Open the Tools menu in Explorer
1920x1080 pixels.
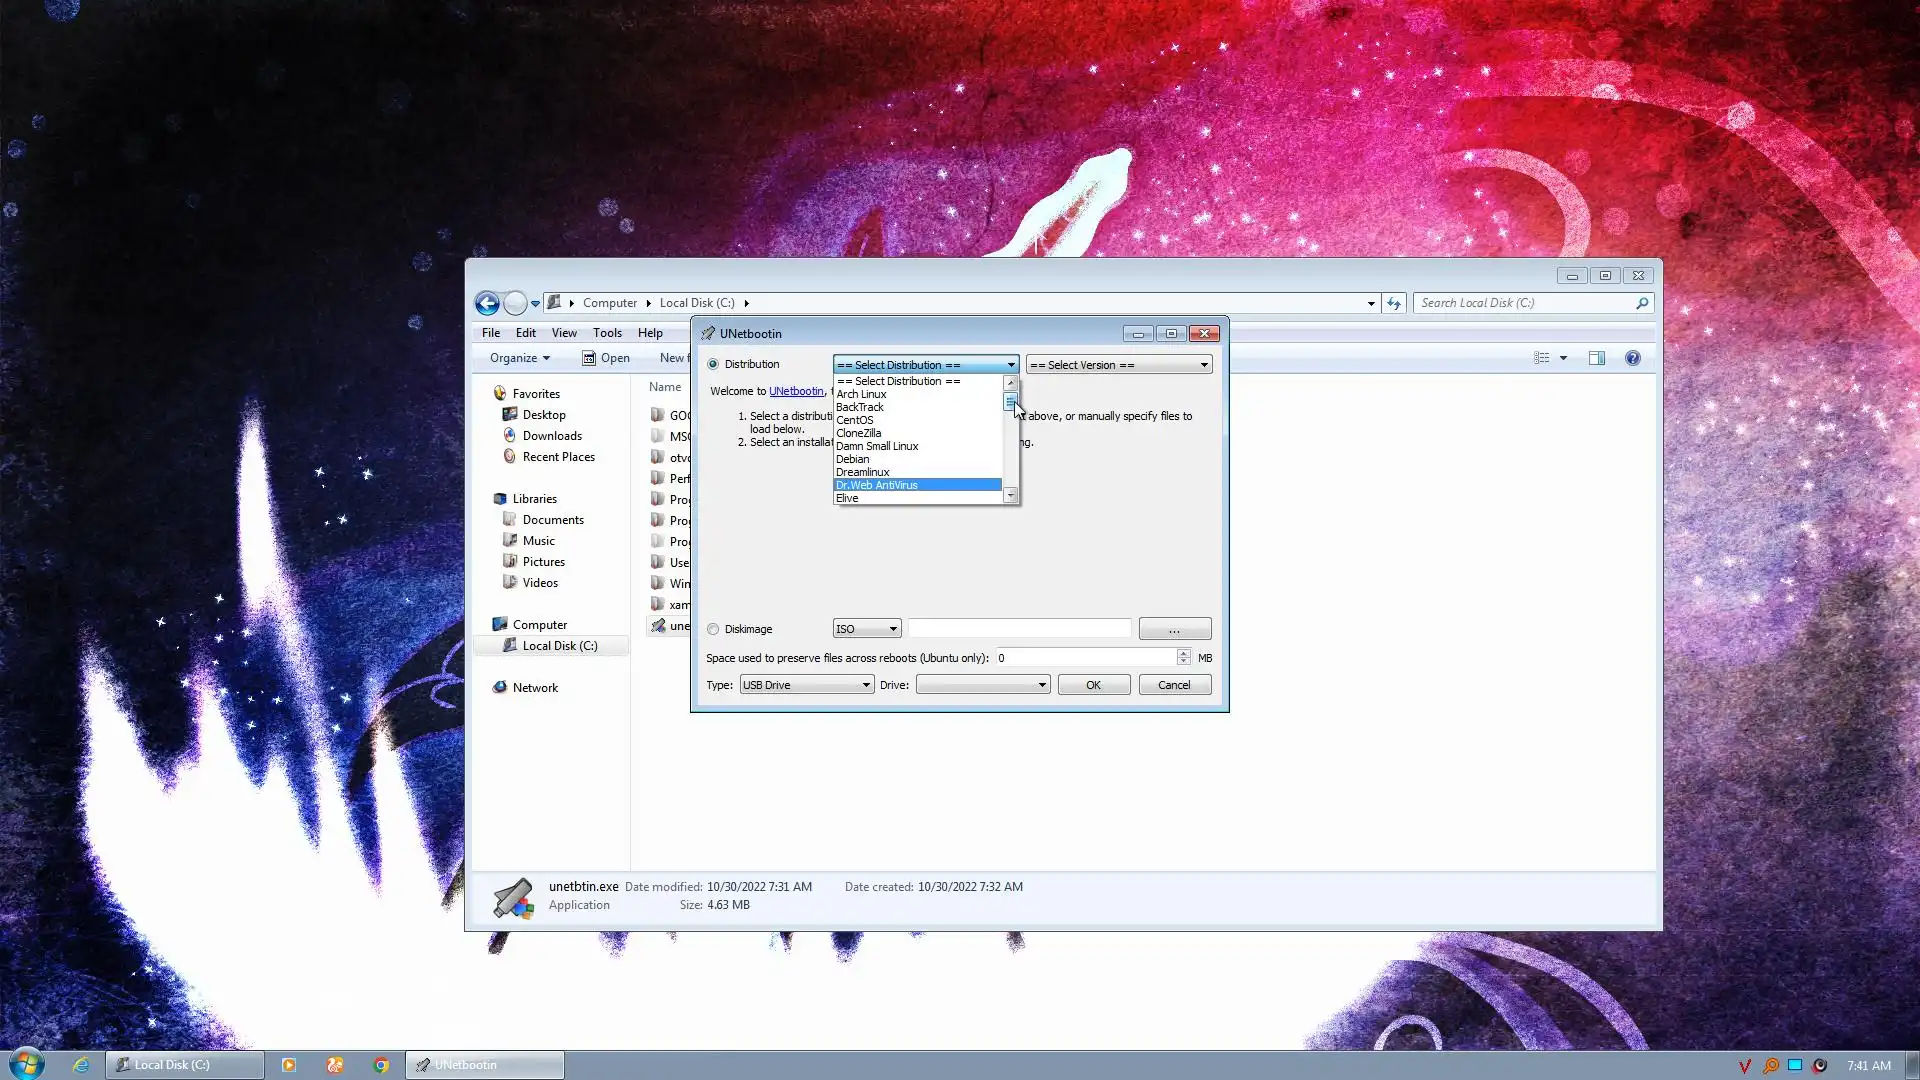607,333
